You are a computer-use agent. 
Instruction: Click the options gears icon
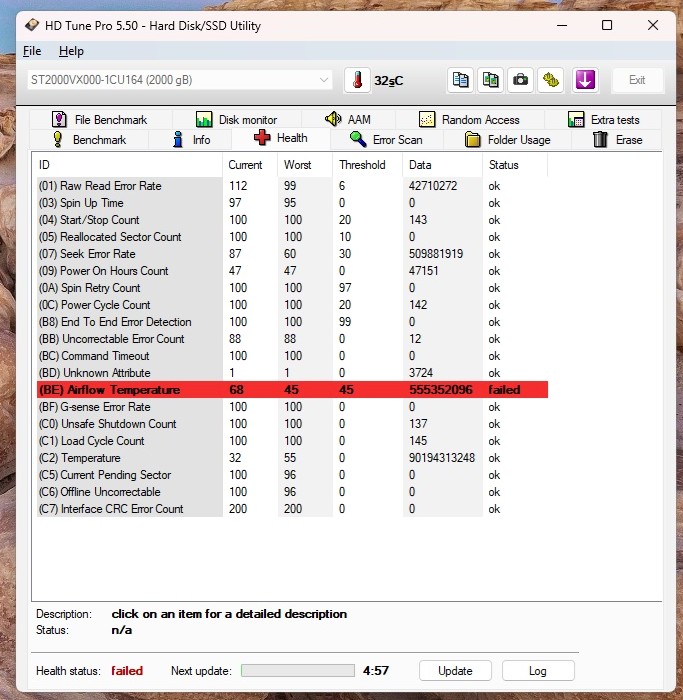(x=550, y=80)
